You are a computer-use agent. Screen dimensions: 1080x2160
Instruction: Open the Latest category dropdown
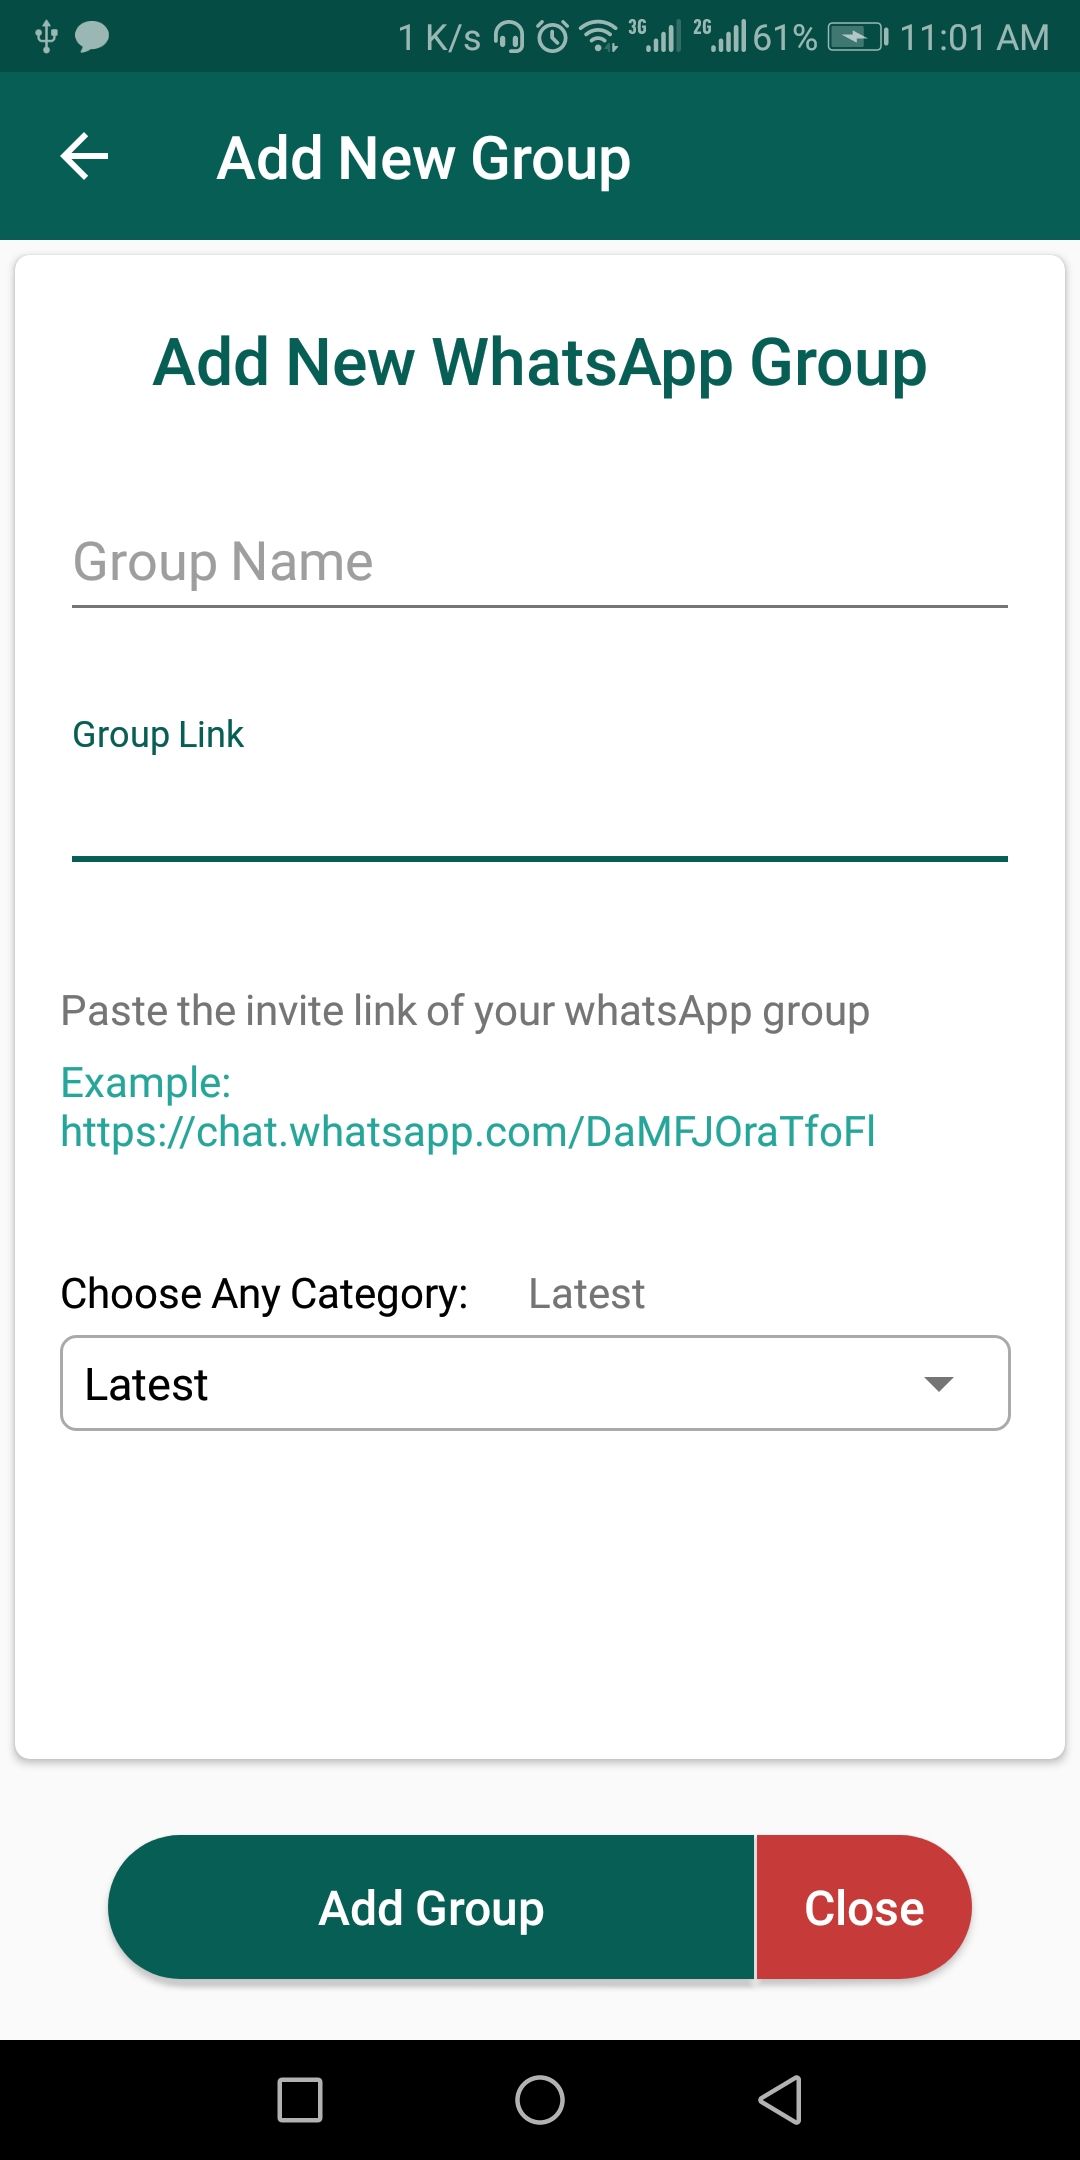point(535,1383)
